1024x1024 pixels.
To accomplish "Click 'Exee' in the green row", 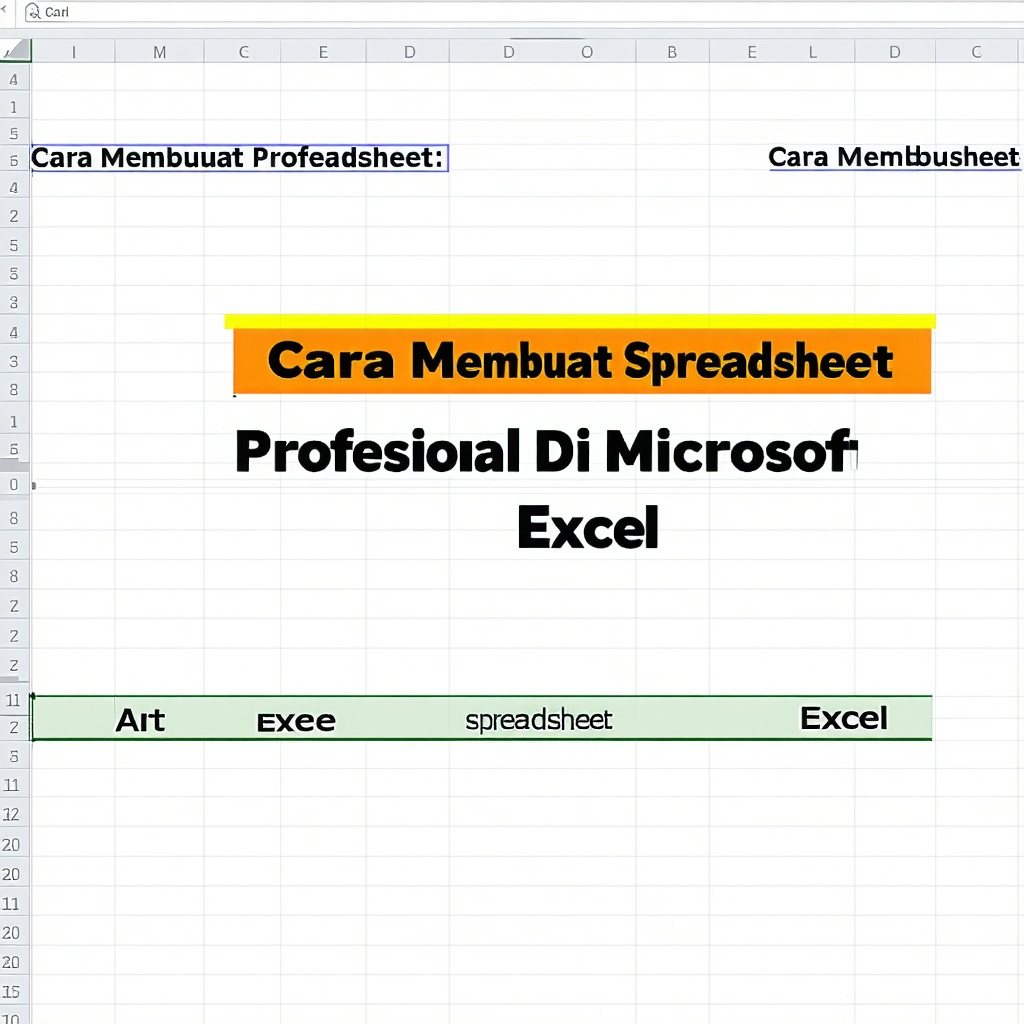I will (296, 722).
